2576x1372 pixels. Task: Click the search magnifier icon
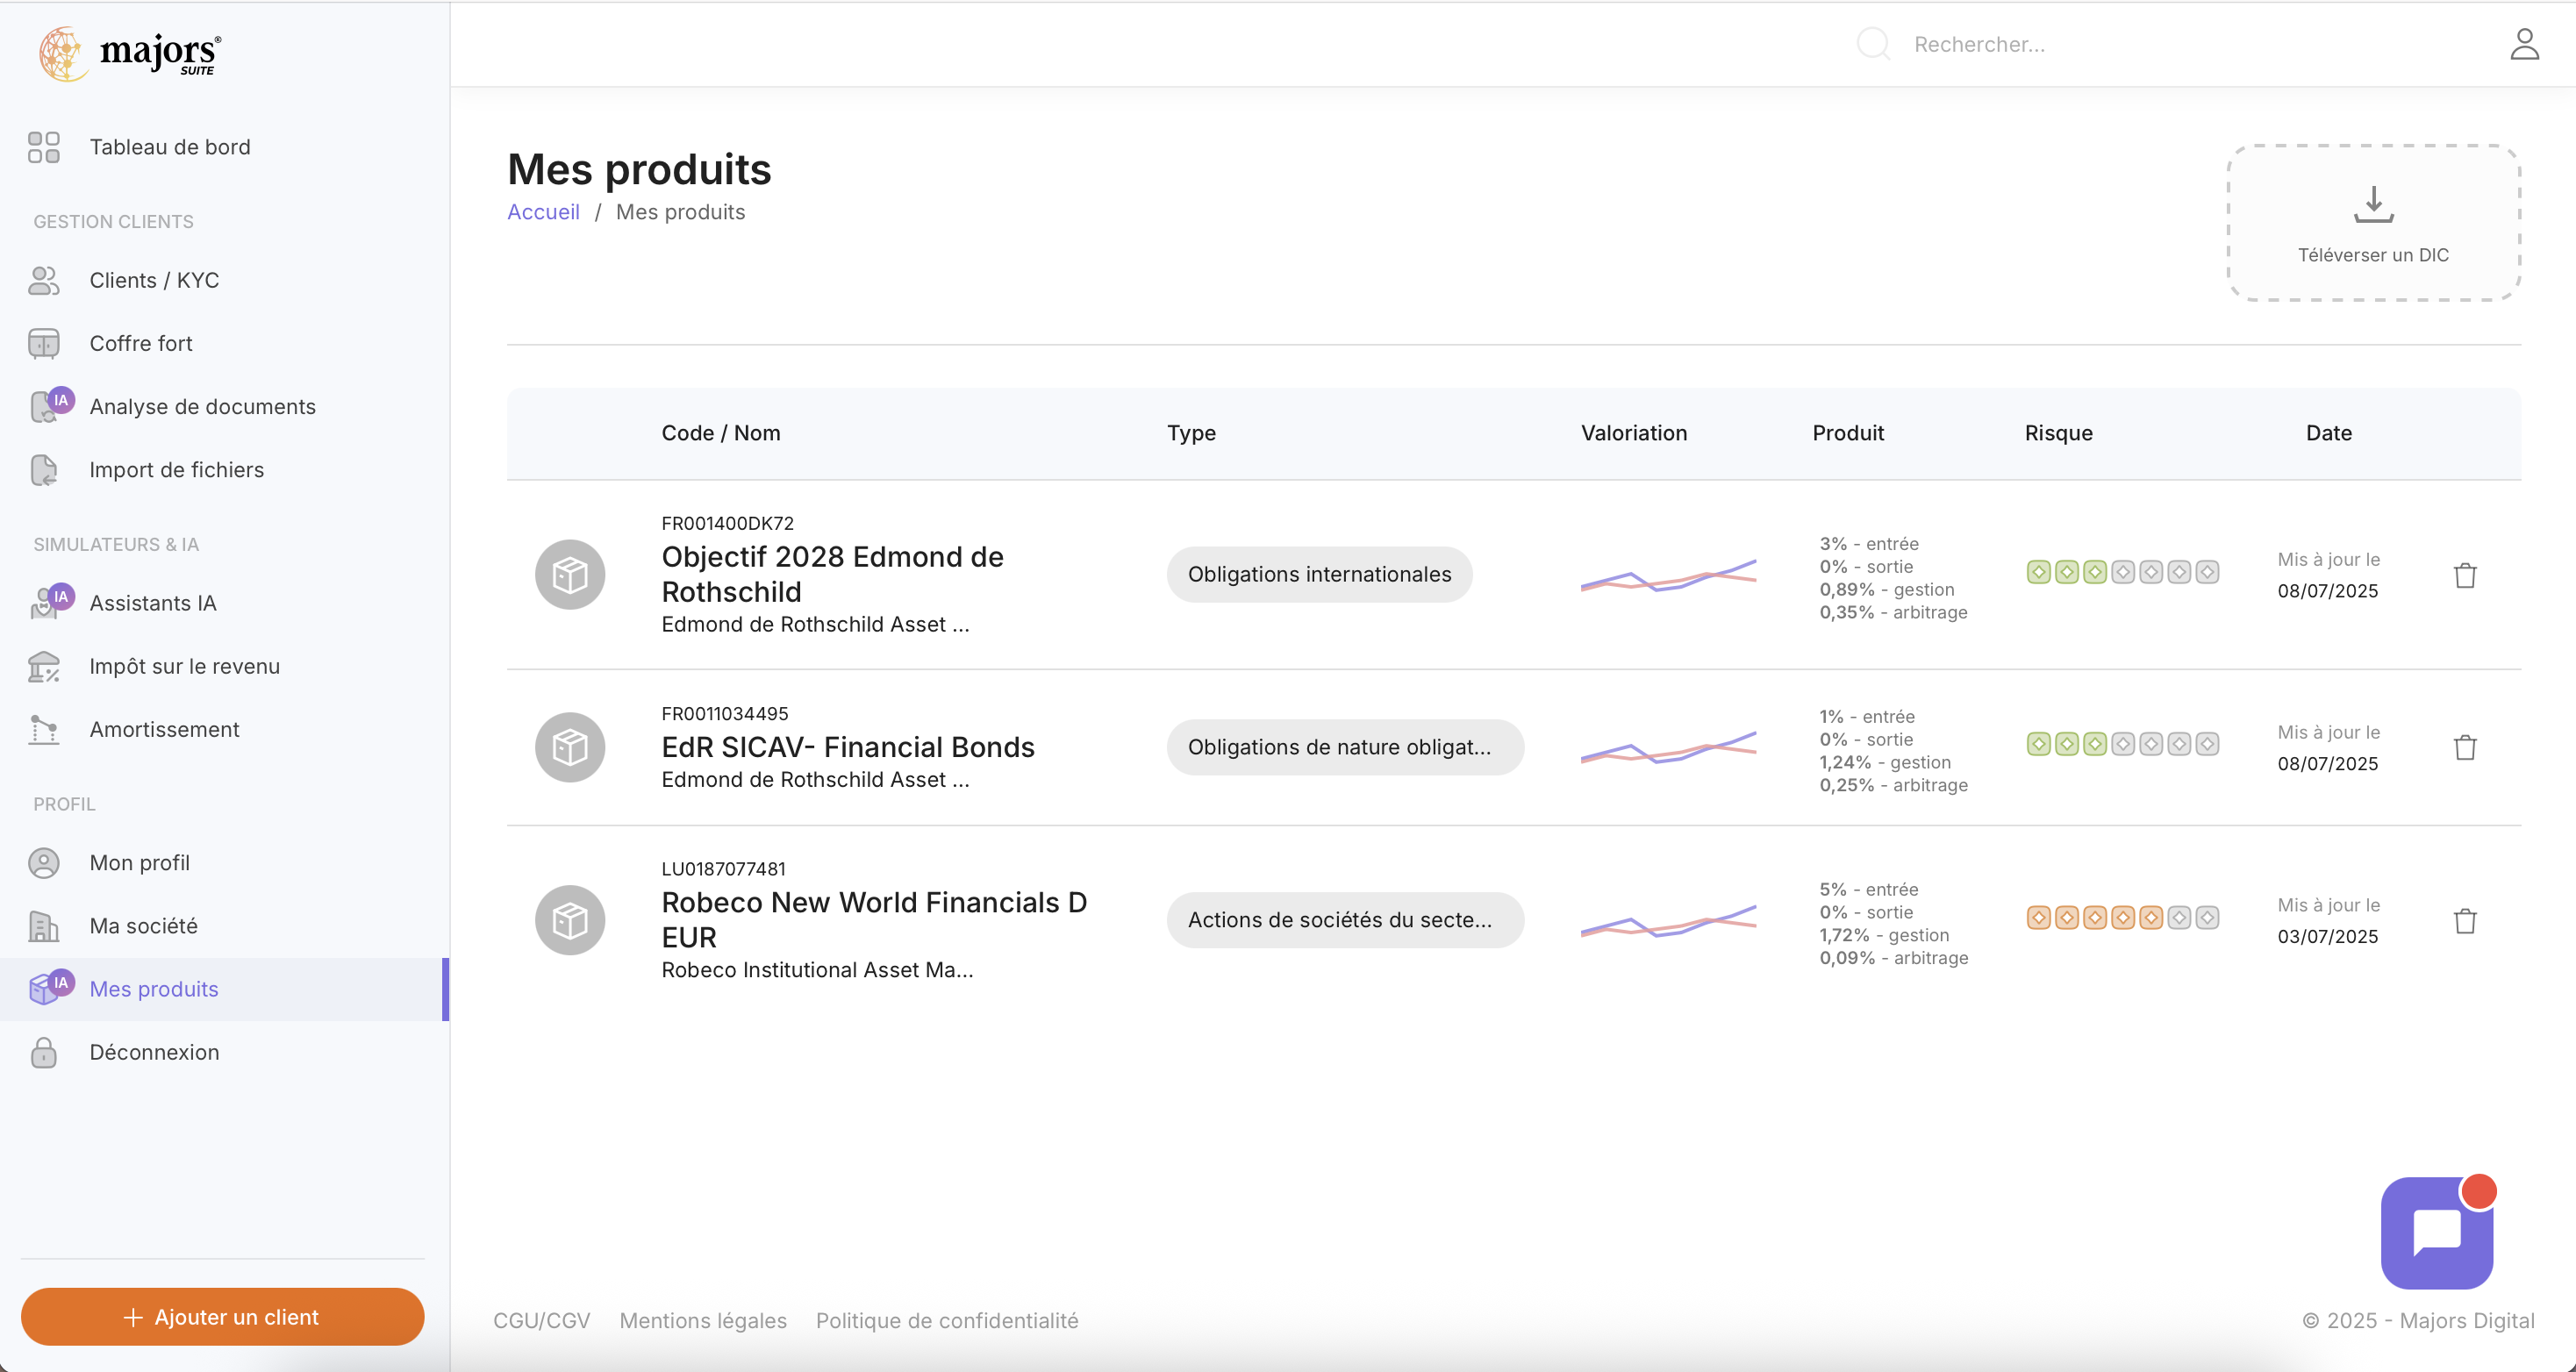[x=1873, y=44]
